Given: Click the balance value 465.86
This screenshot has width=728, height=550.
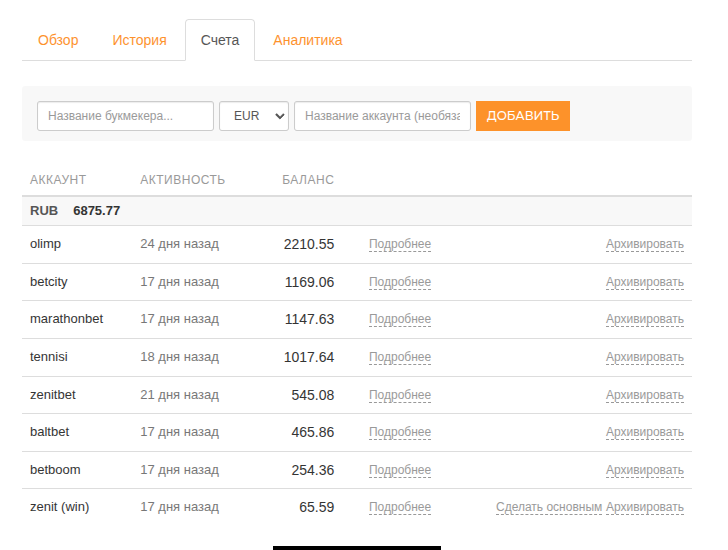Looking at the screenshot, I should pyautogui.click(x=313, y=433).
